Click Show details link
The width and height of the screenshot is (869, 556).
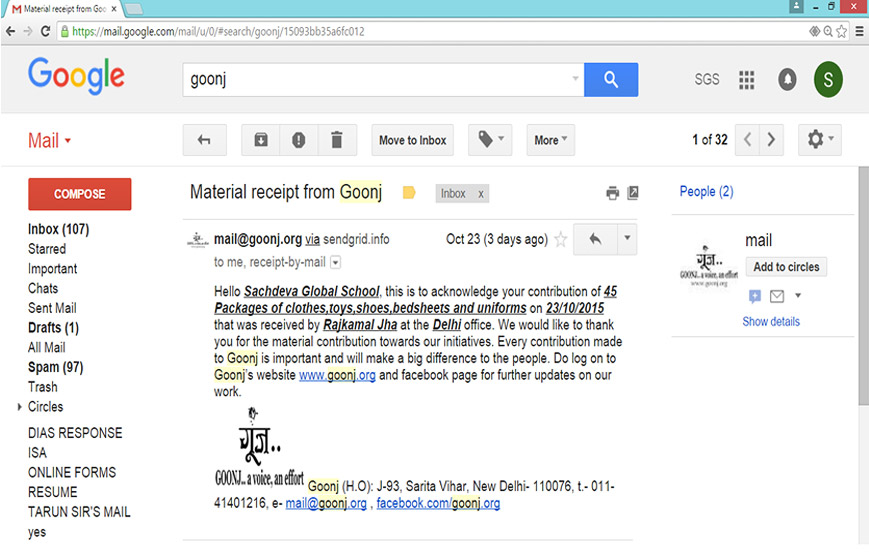click(771, 322)
